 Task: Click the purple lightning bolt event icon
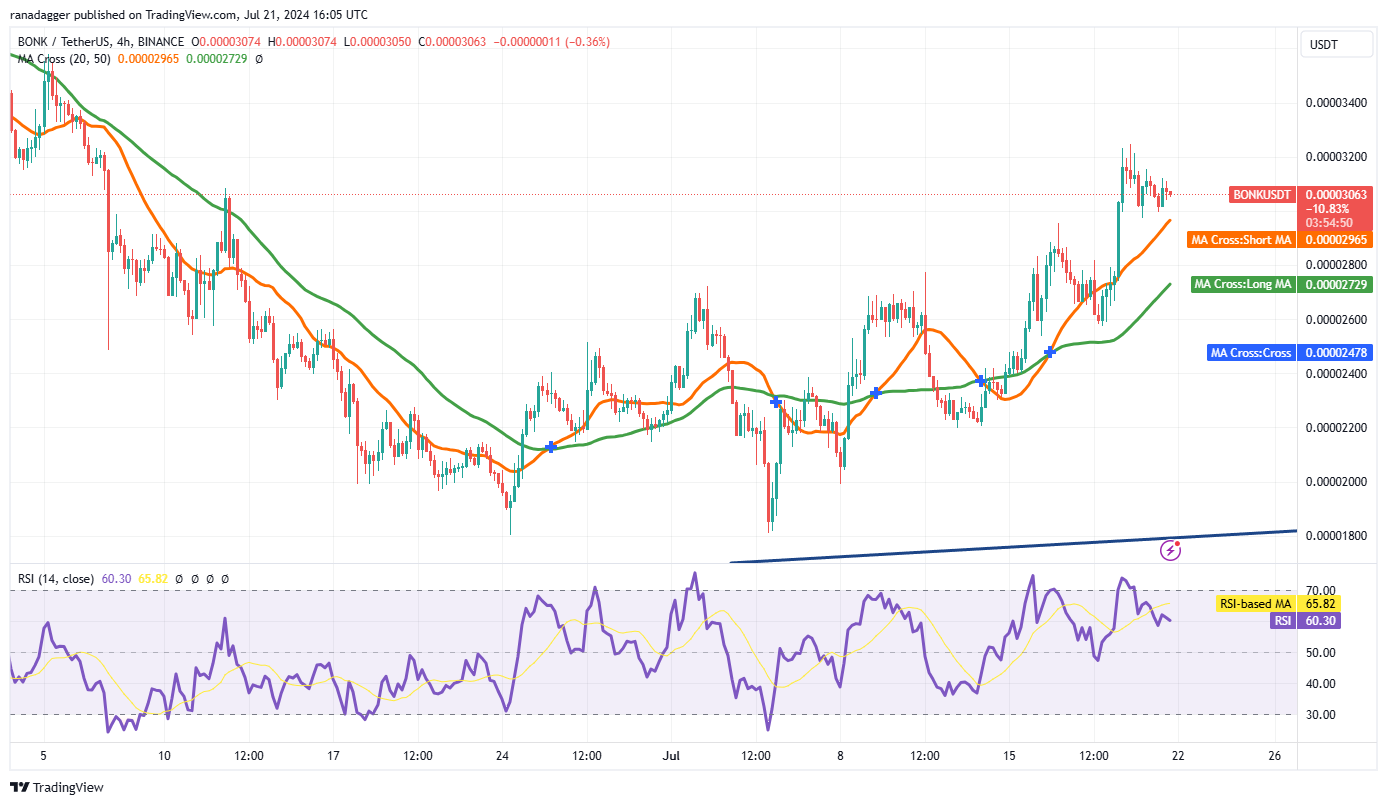coord(1170,549)
